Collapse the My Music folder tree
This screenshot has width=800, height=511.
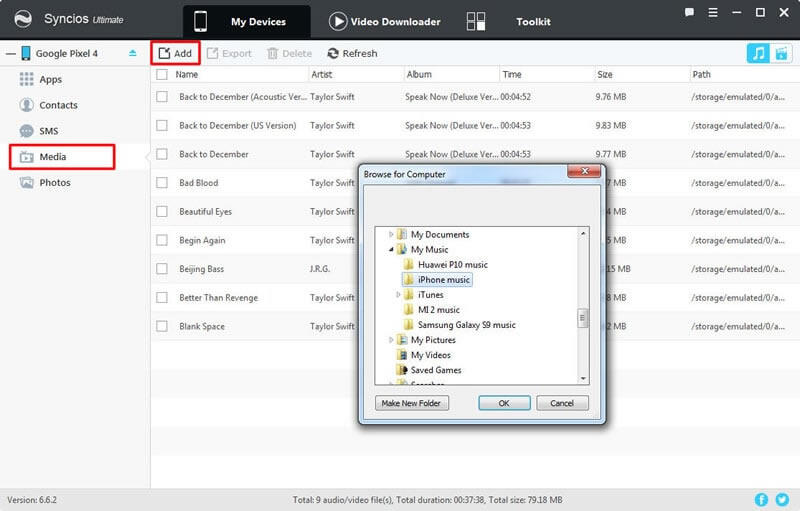(392, 250)
